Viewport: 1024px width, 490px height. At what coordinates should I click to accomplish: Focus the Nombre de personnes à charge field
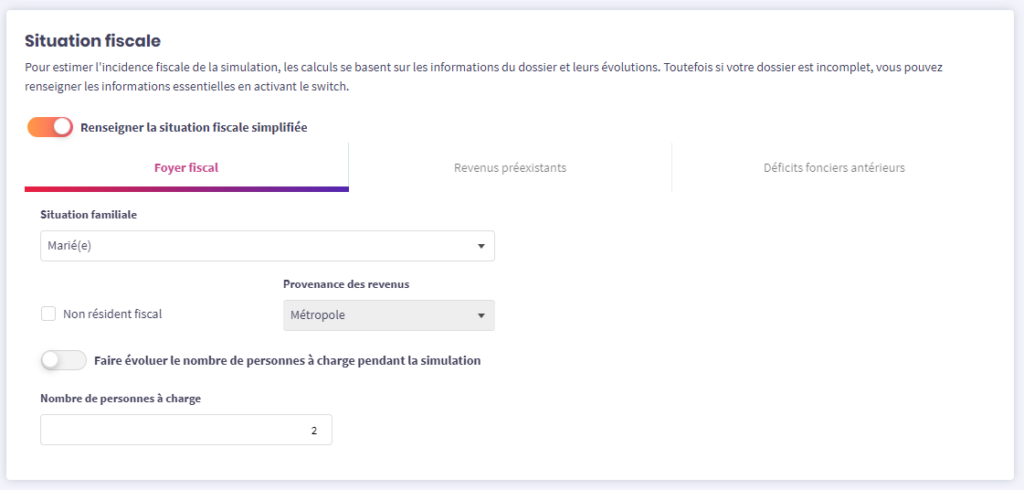click(186, 430)
